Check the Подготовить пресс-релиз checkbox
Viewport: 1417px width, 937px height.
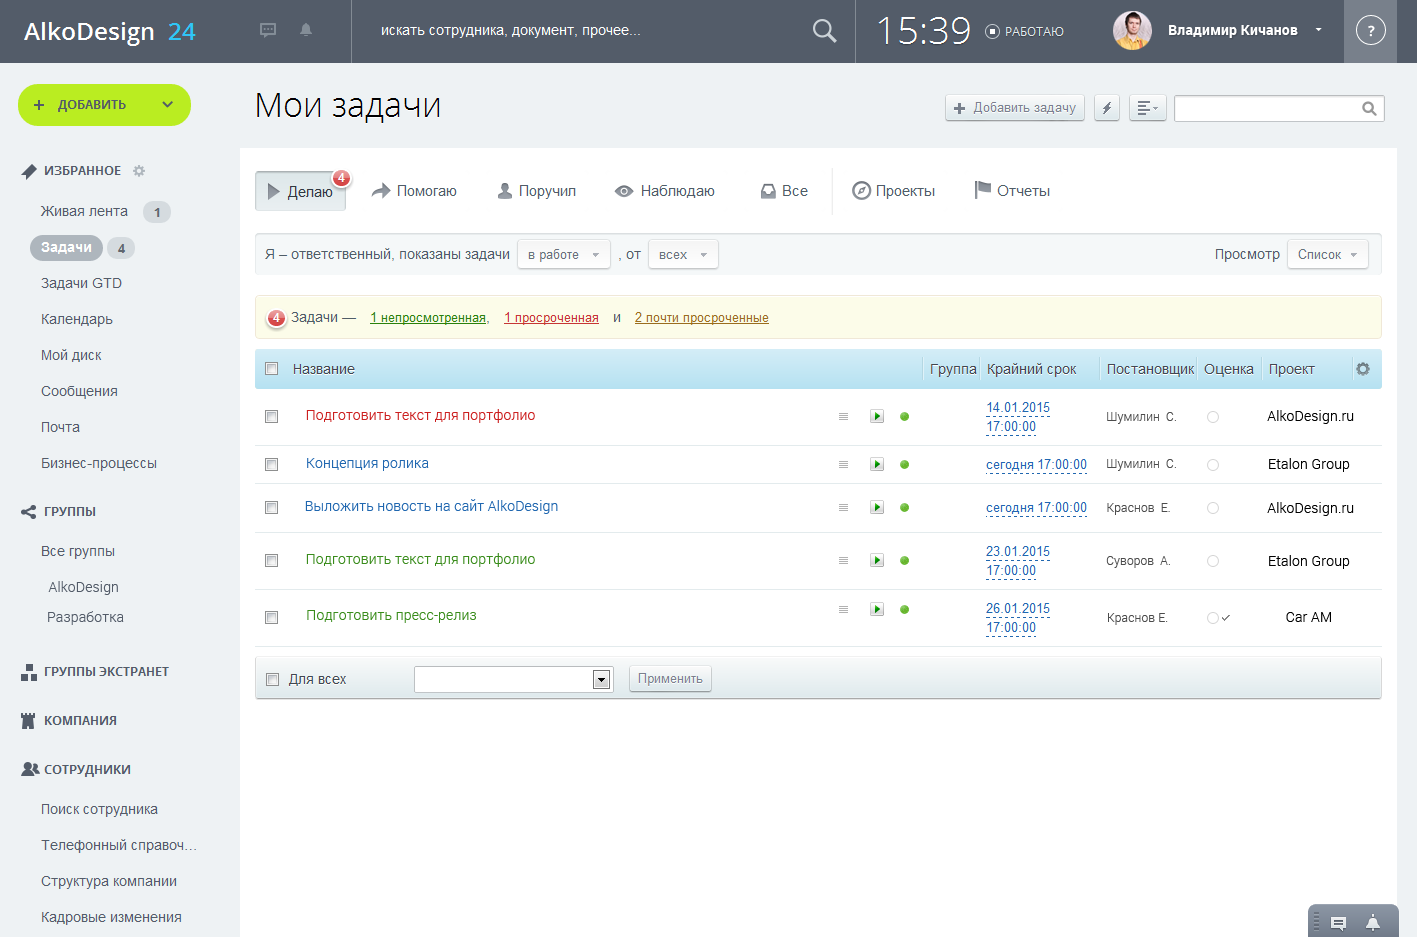pyautogui.click(x=271, y=617)
